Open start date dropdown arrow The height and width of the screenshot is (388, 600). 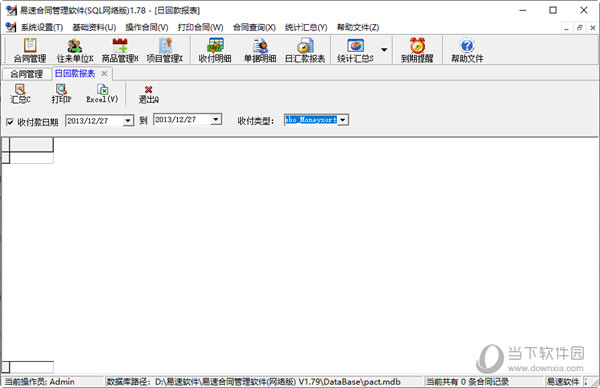[128, 121]
